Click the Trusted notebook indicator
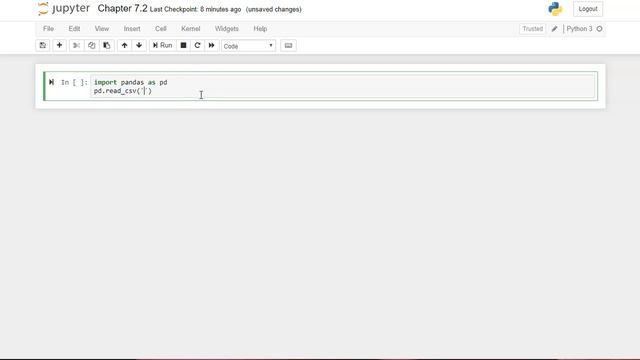640x360 pixels. 533,29
